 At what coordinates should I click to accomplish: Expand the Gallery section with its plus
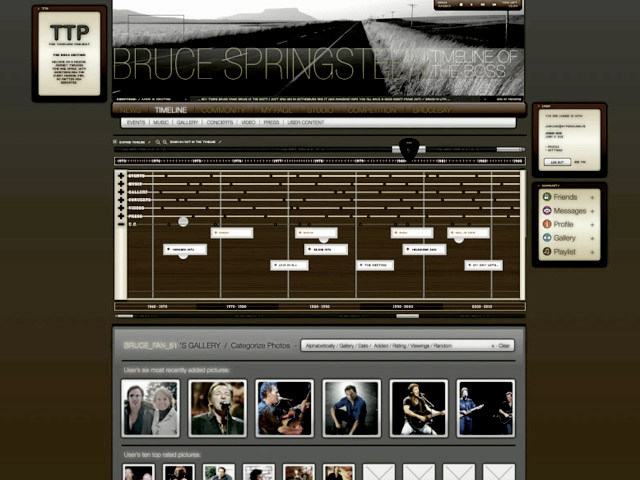click(592, 238)
